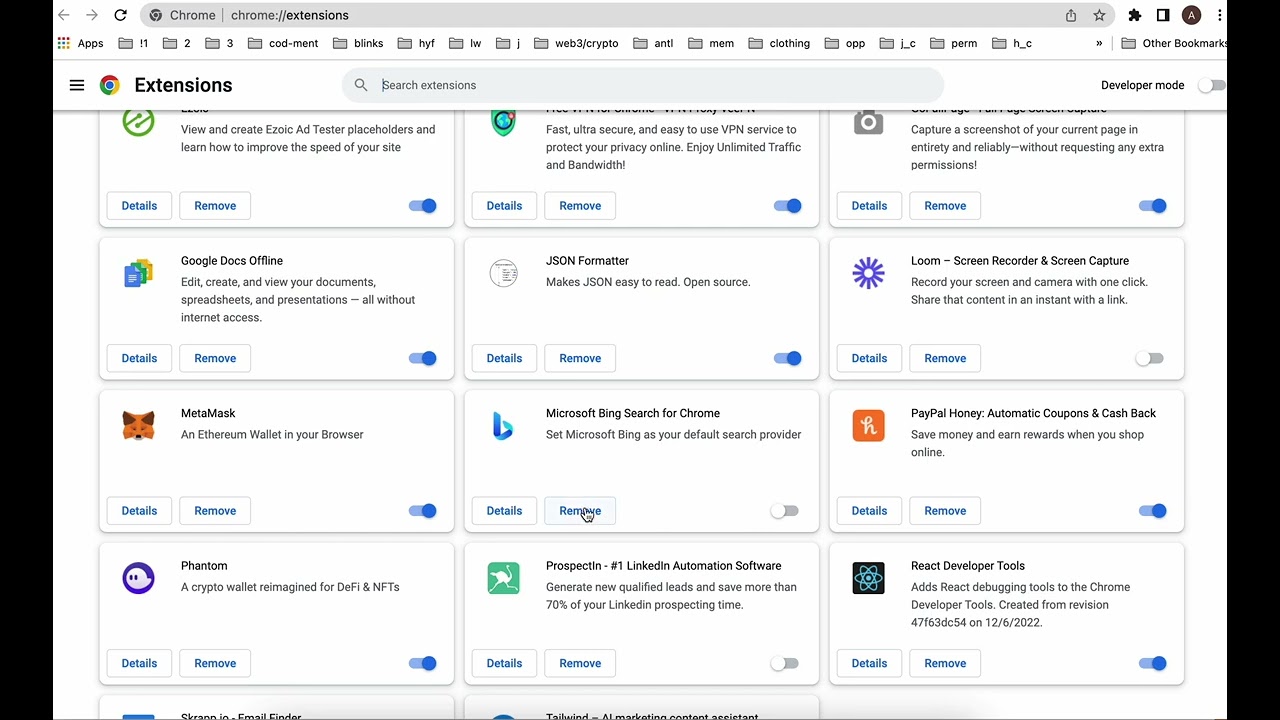This screenshot has width=1280, height=720.
Task: Open the Apps bookmark shortcut
Action: coord(81,43)
